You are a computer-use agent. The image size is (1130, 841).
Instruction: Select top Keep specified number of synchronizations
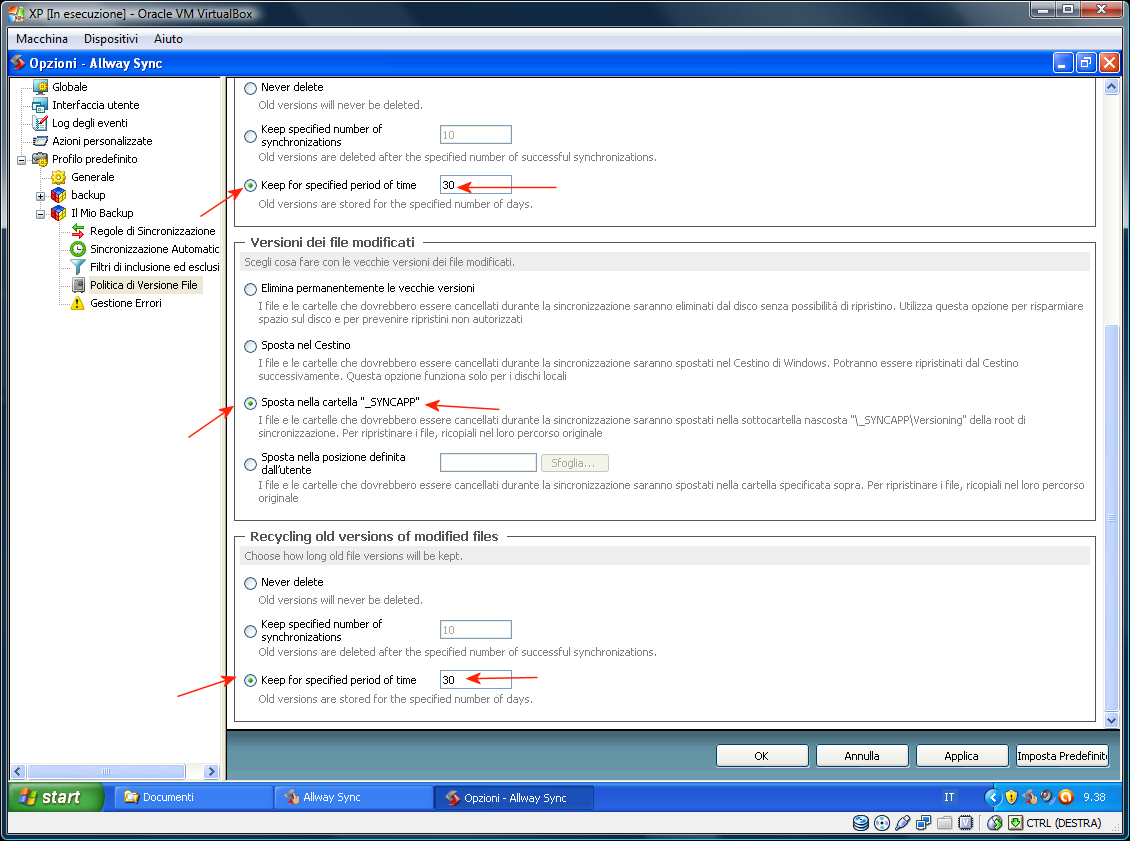pyautogui.click(x=250, y=136)
